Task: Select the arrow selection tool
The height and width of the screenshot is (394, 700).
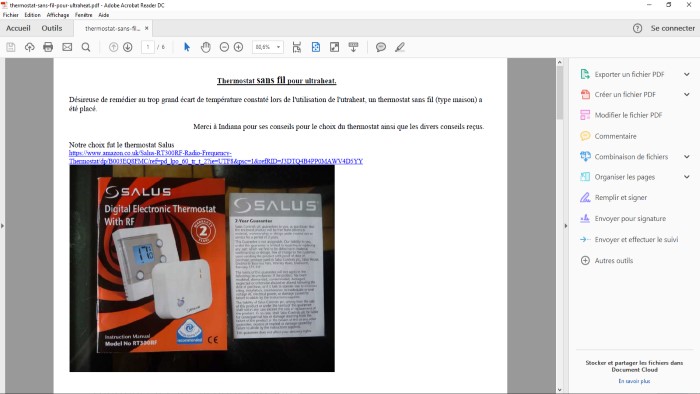Action: pyautogui.click(x=187, y=47)
